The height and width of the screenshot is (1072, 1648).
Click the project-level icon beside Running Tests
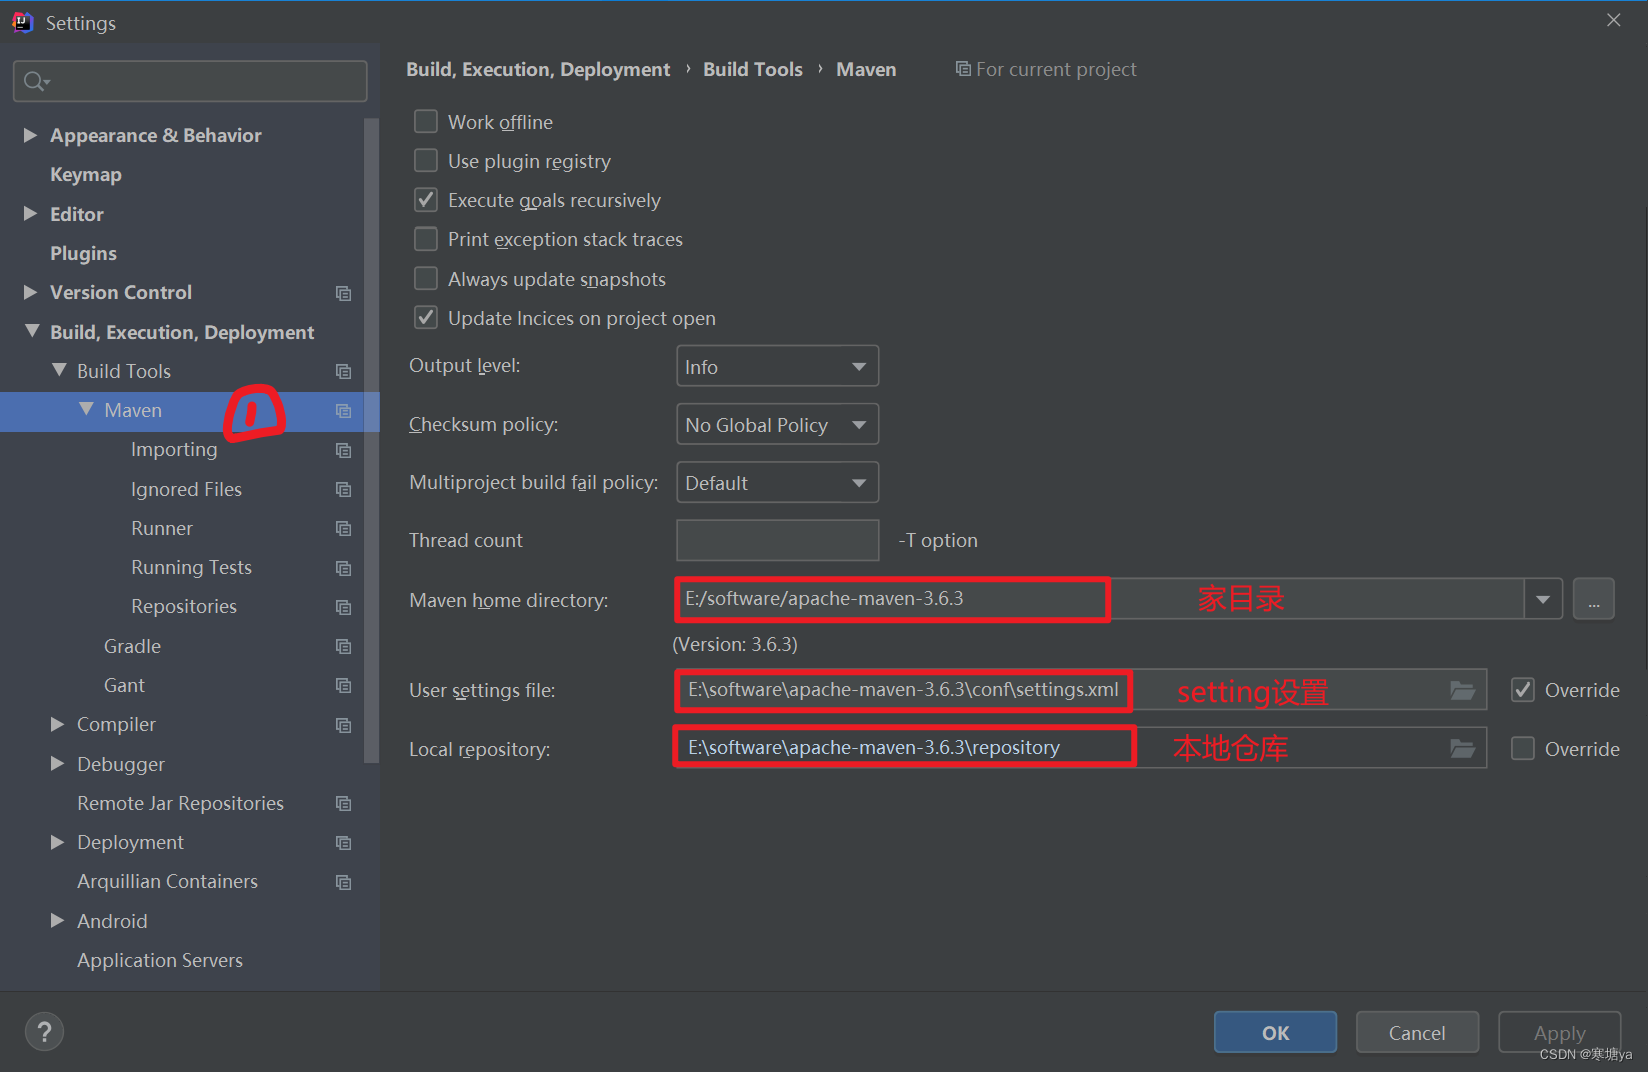(x=343, y=568)
